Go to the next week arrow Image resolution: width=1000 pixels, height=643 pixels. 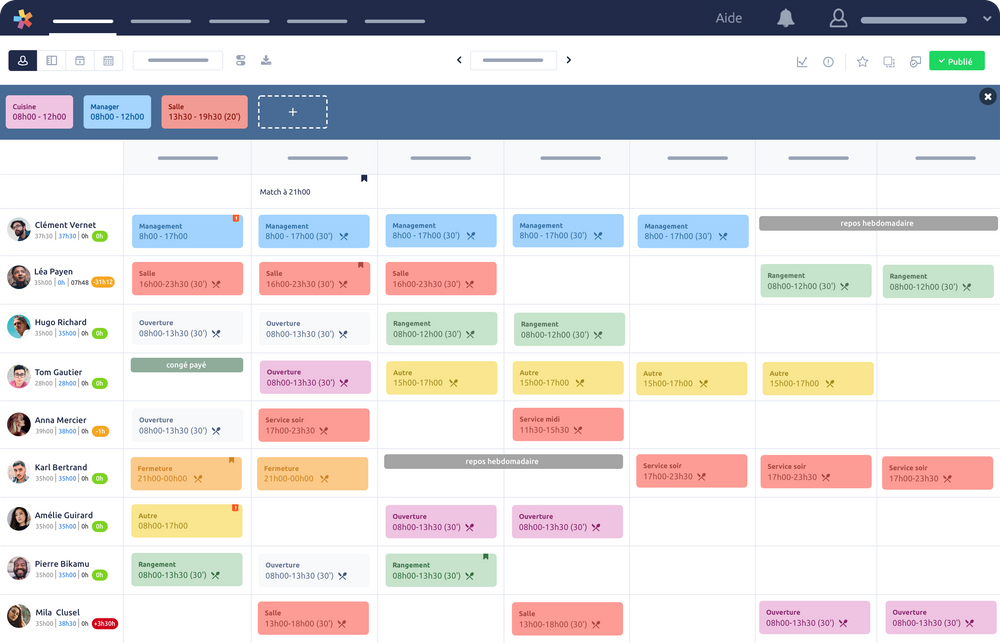coord(569,60)
